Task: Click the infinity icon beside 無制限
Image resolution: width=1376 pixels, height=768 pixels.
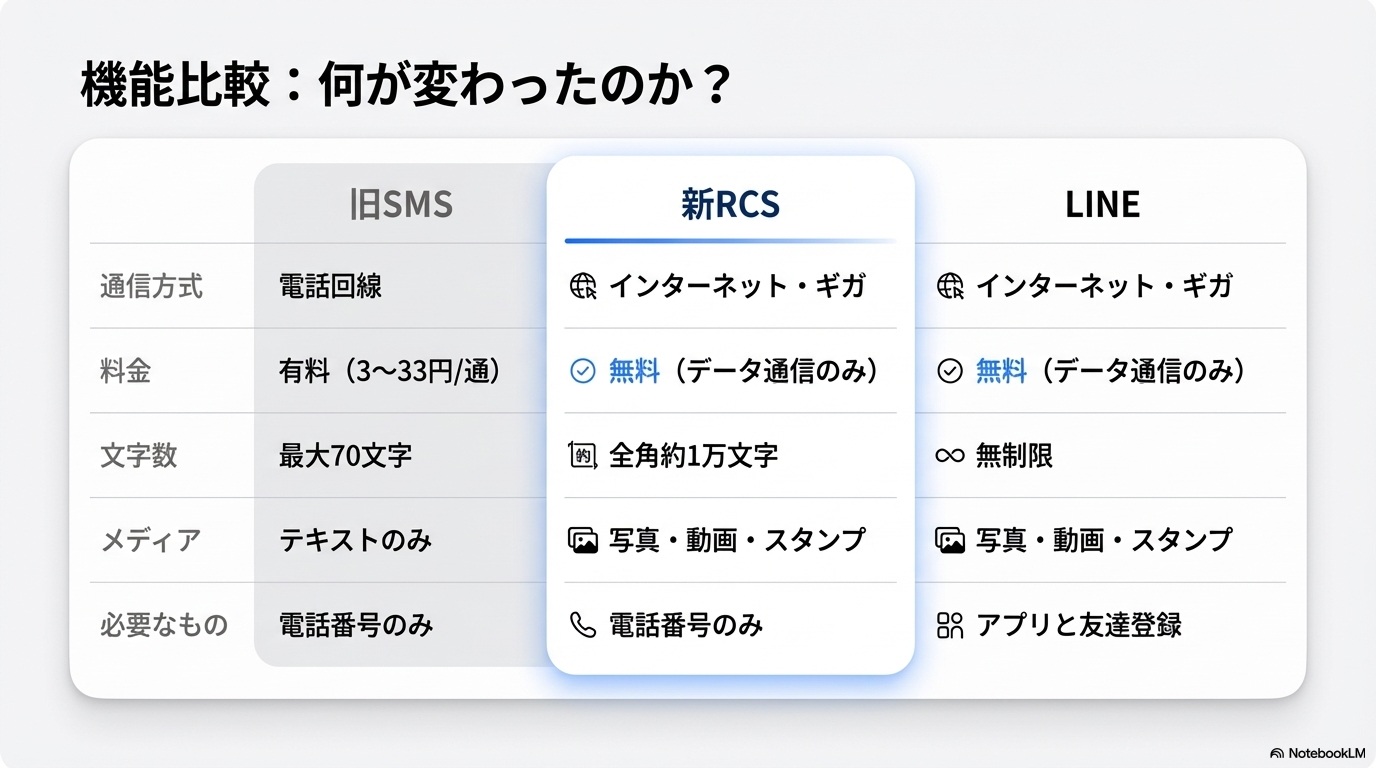Action: tap(949, 456)
